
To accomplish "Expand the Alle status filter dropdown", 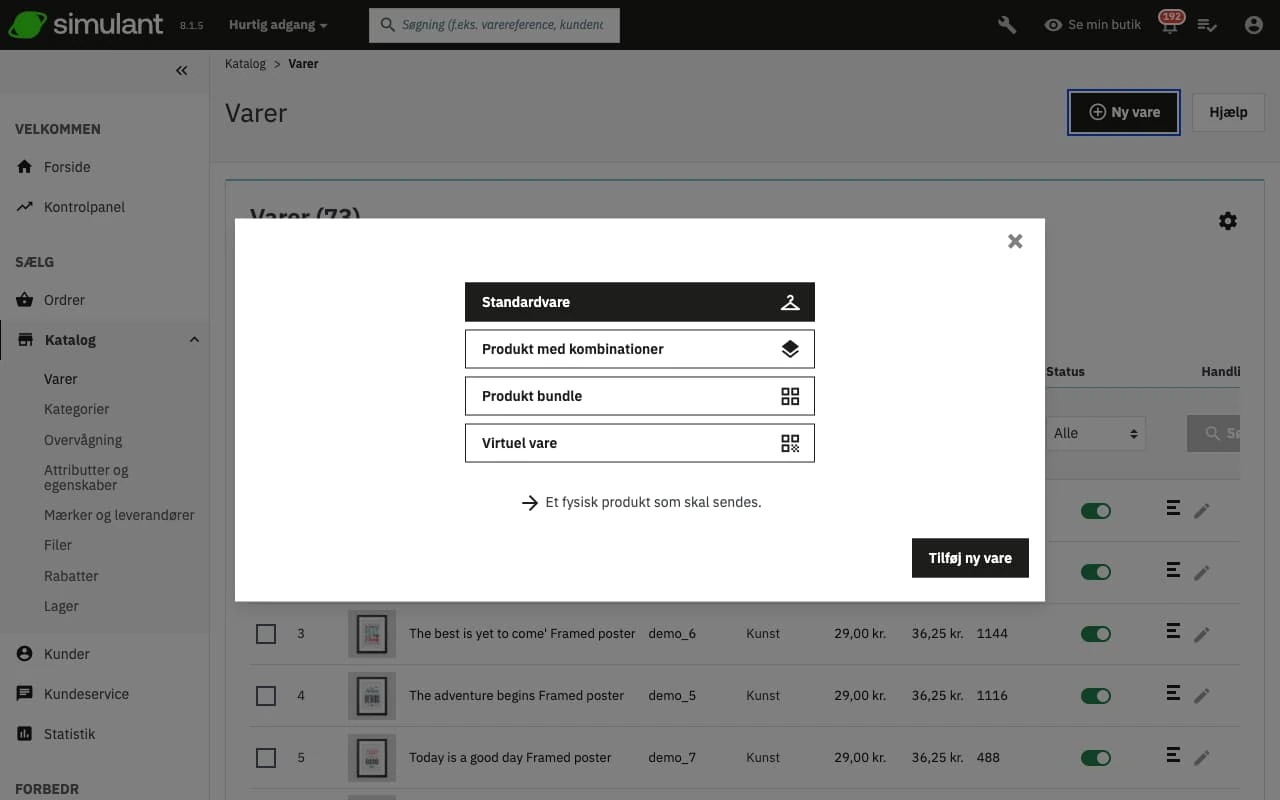I will (1095, 433).
